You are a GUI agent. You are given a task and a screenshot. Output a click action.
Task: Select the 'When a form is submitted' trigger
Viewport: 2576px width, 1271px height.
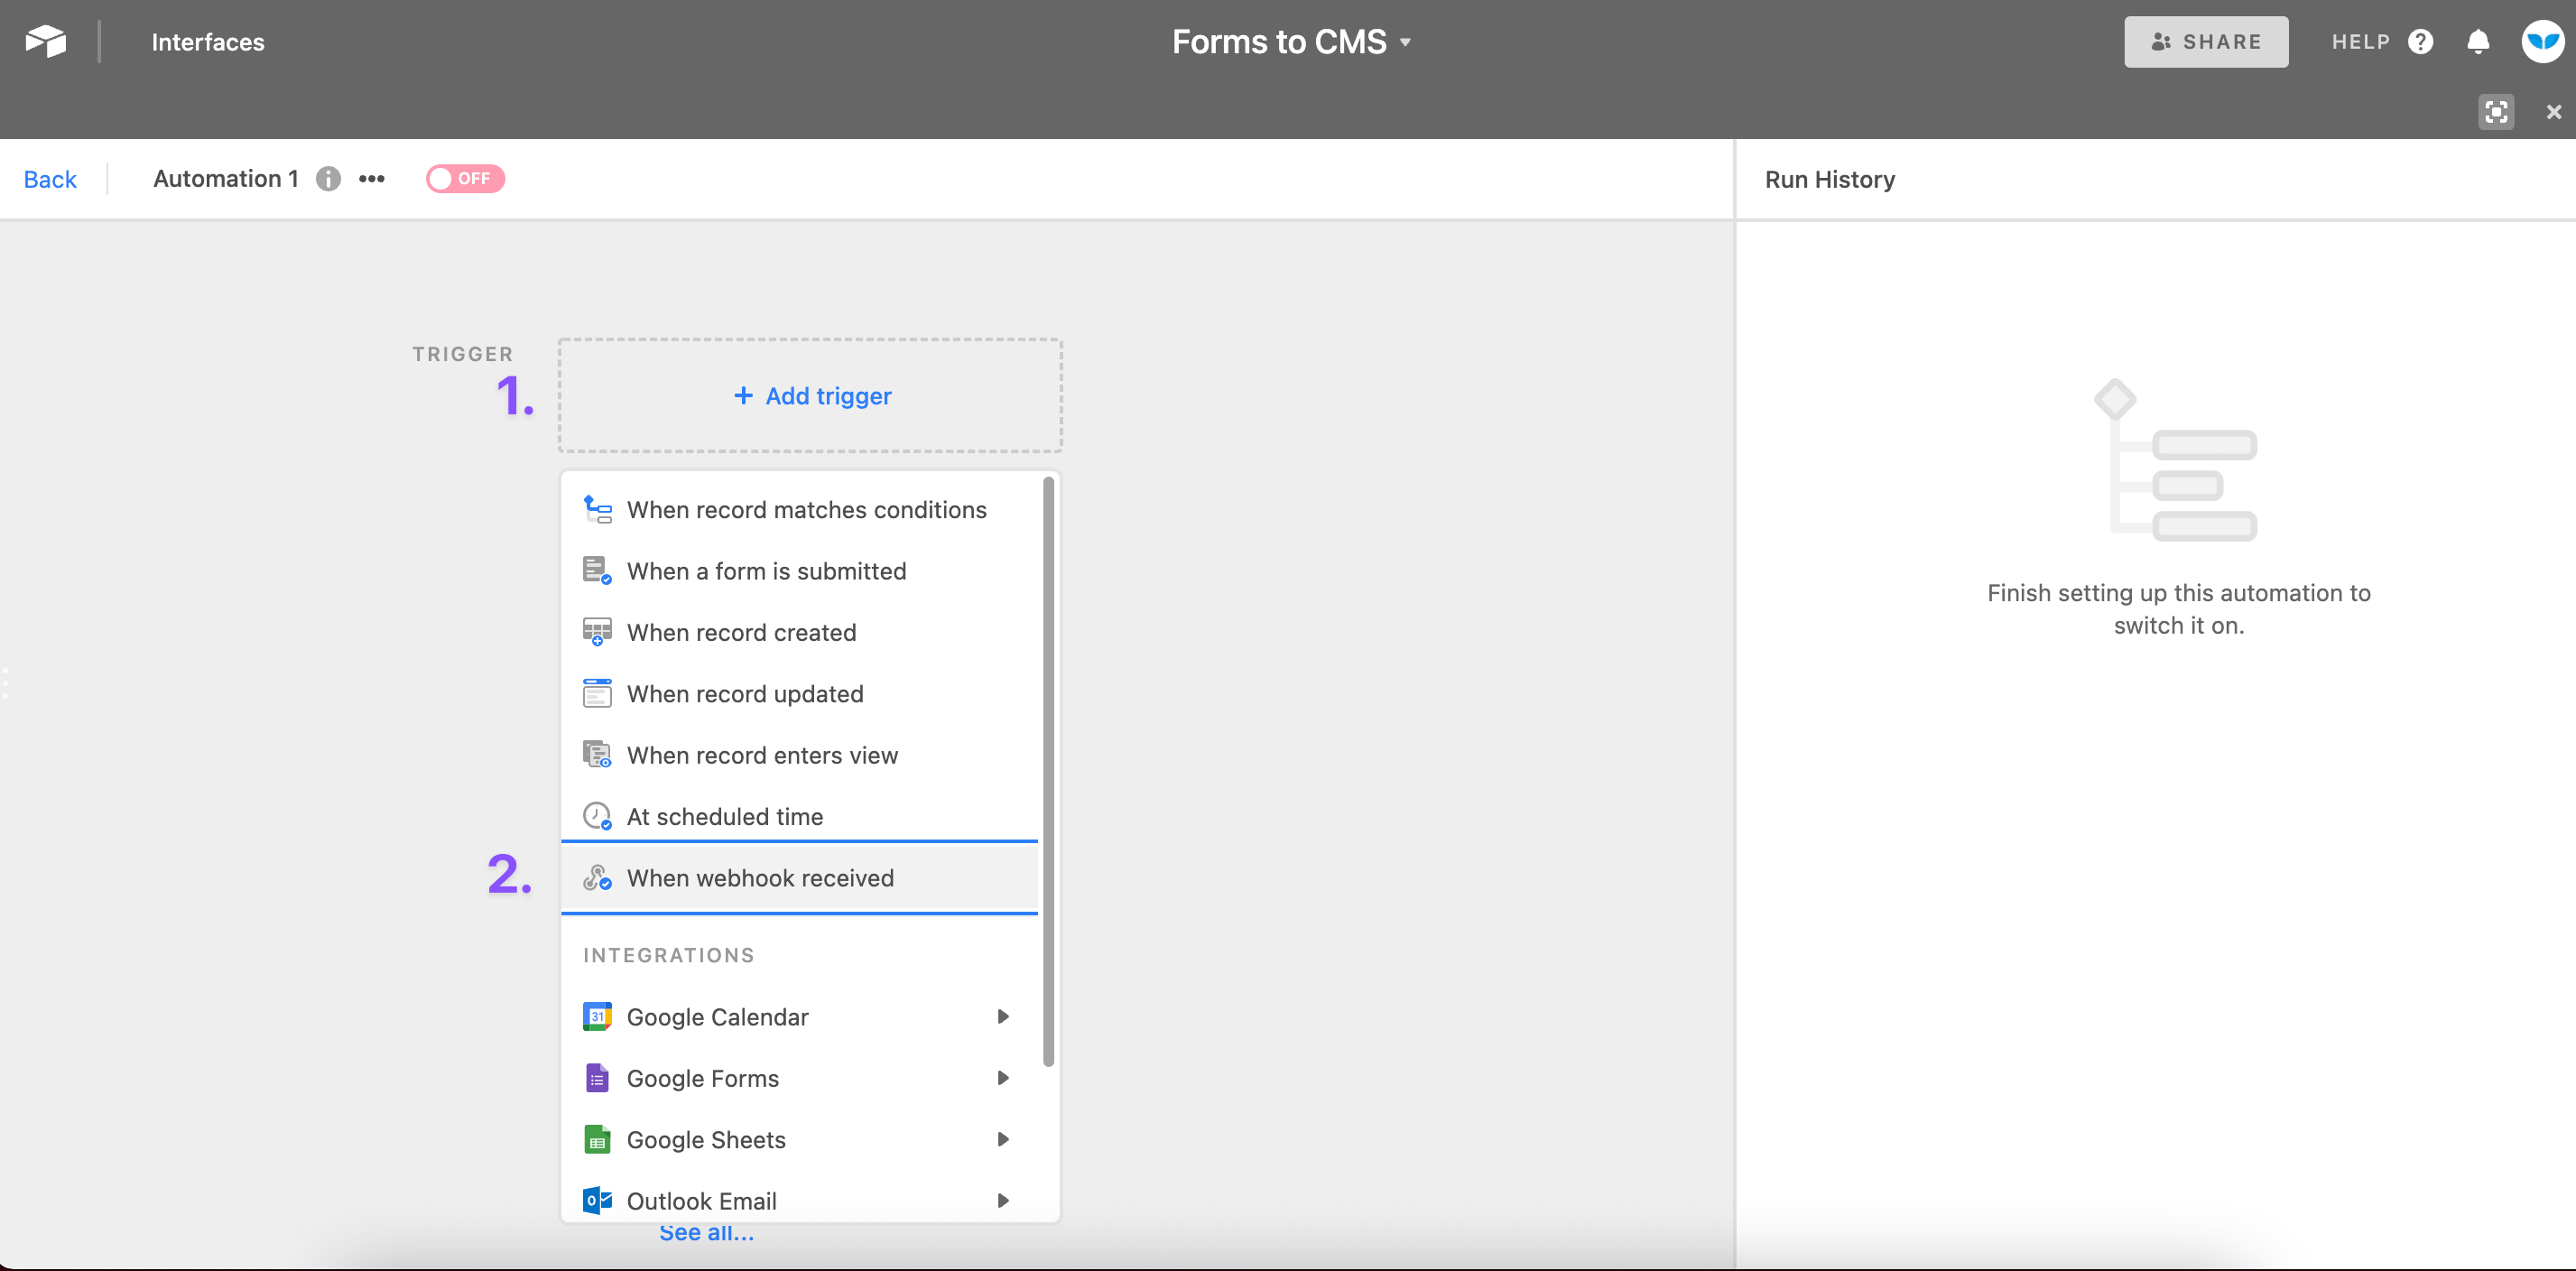click(x=766, y=571)
